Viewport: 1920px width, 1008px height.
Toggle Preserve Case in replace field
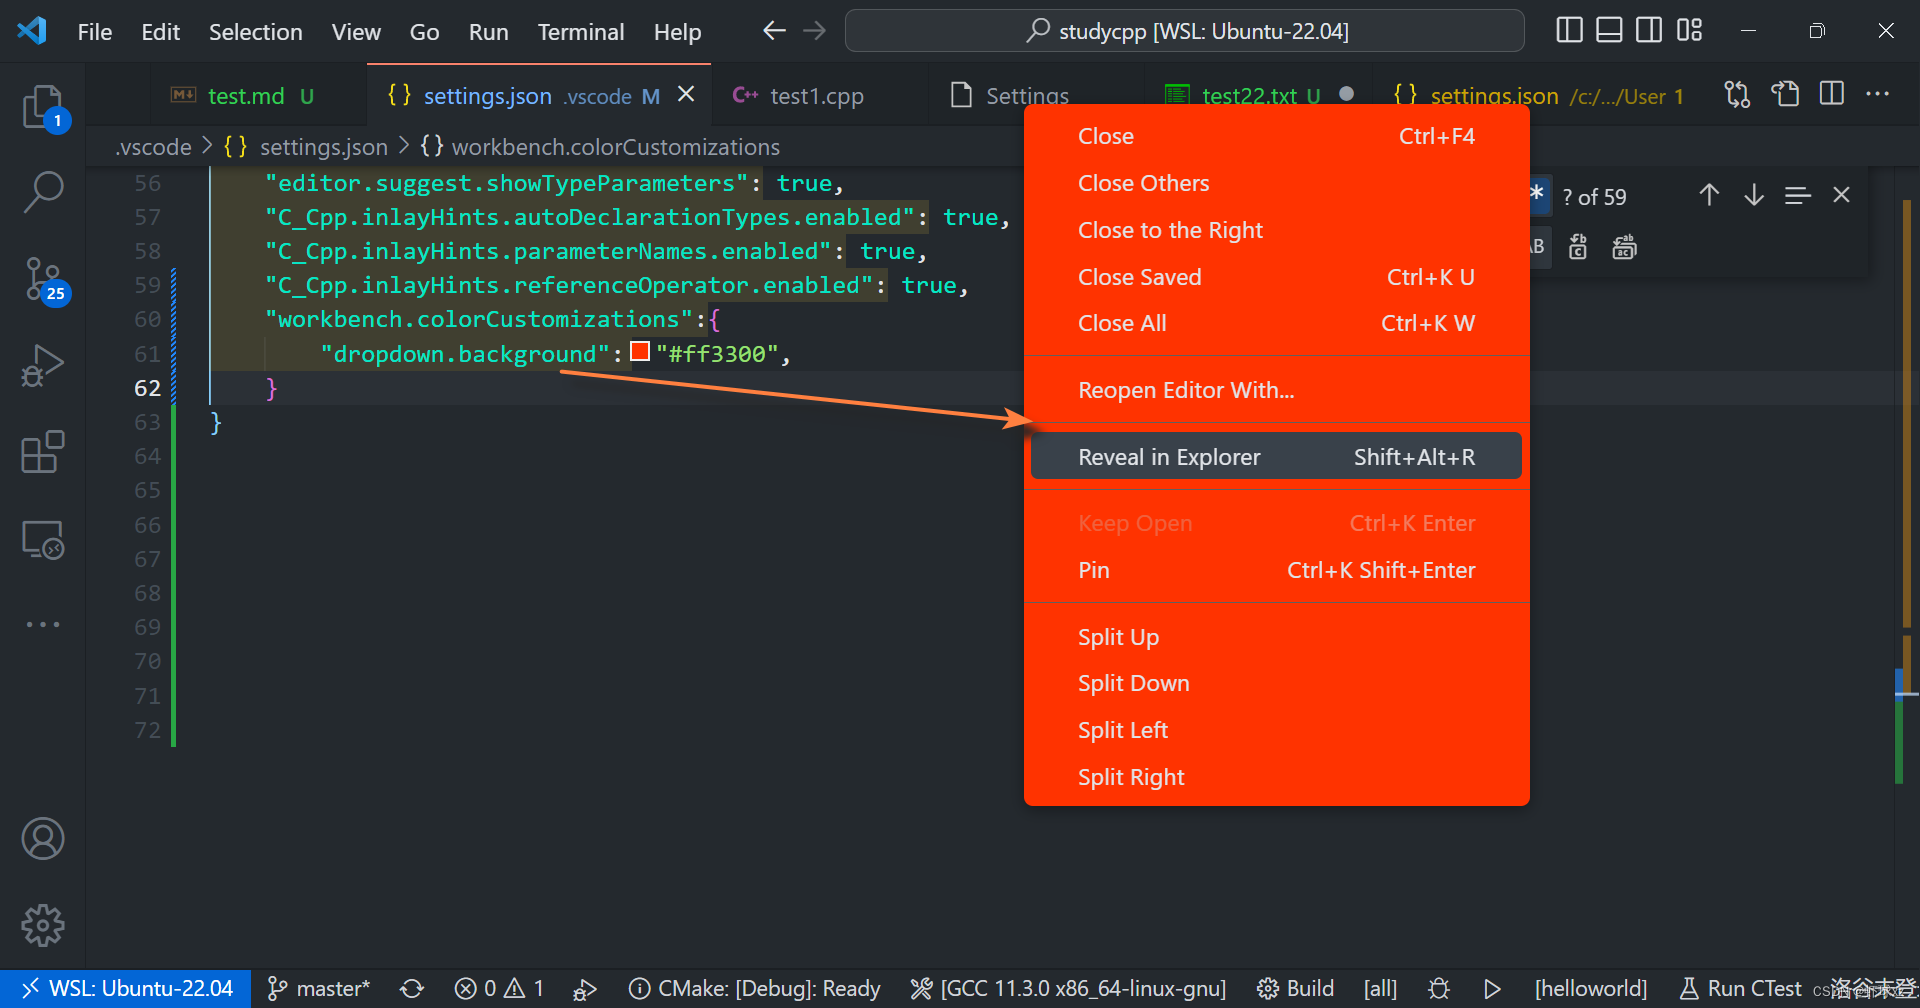(1538, 247)
